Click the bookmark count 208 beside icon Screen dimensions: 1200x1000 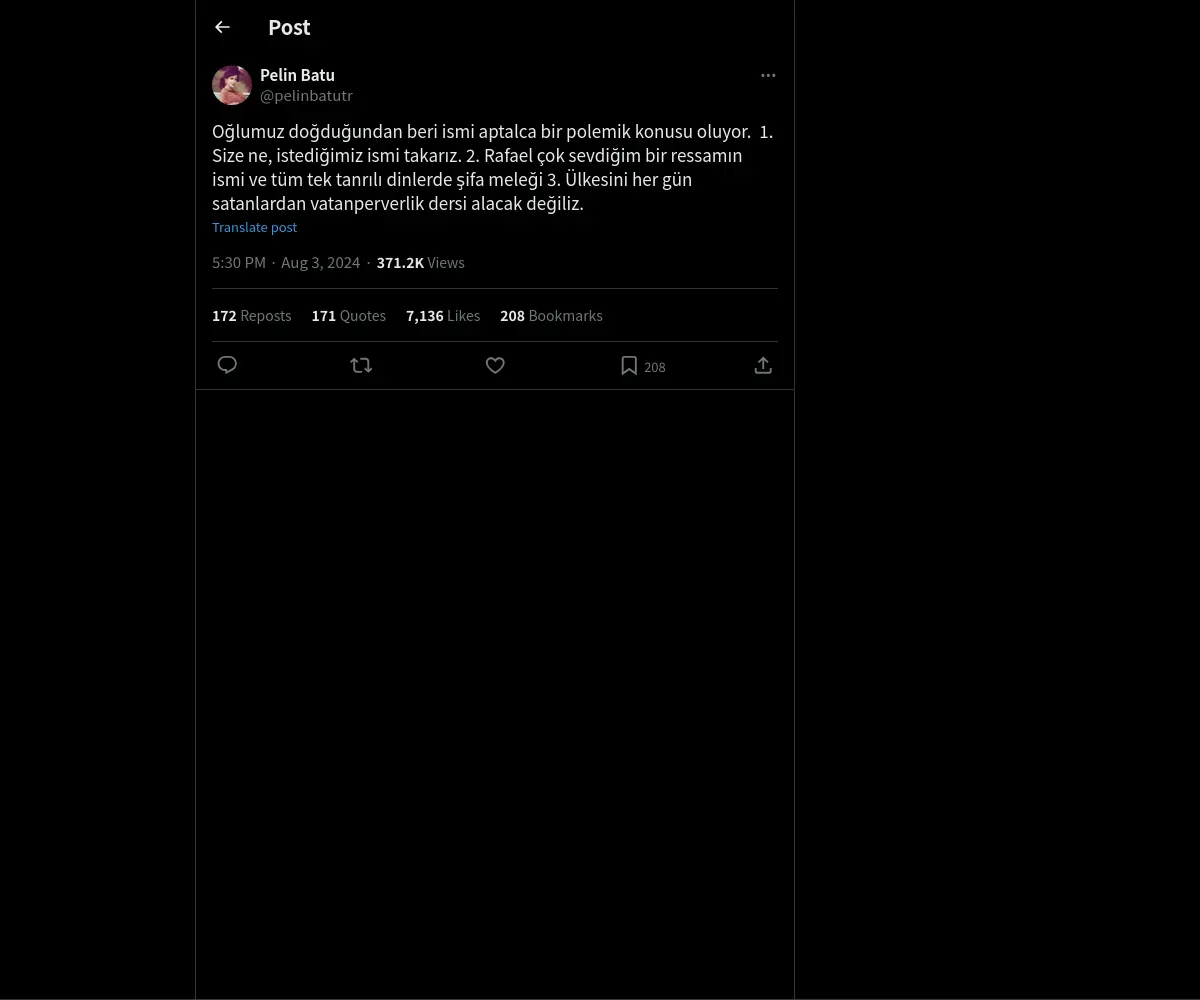pos(655,367)
